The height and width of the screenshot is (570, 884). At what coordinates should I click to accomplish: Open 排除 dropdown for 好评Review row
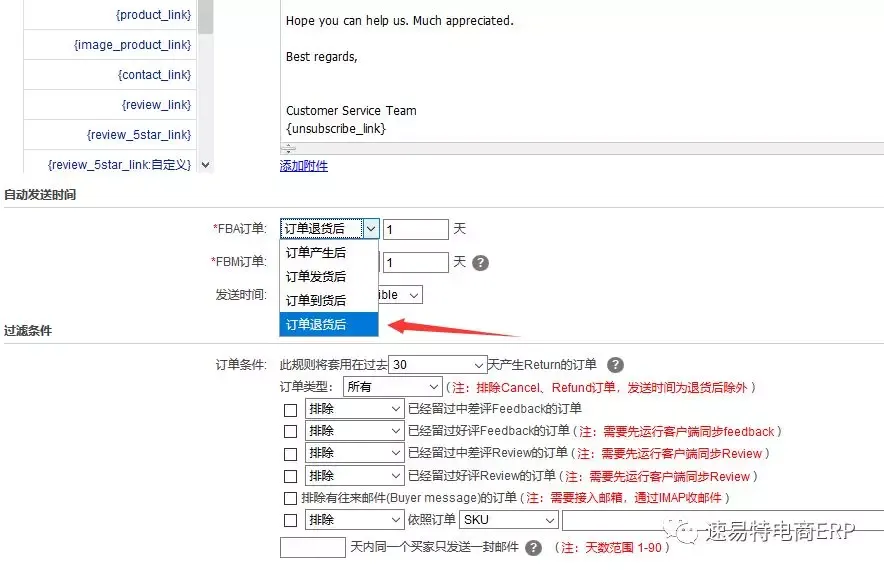[355, 475]
